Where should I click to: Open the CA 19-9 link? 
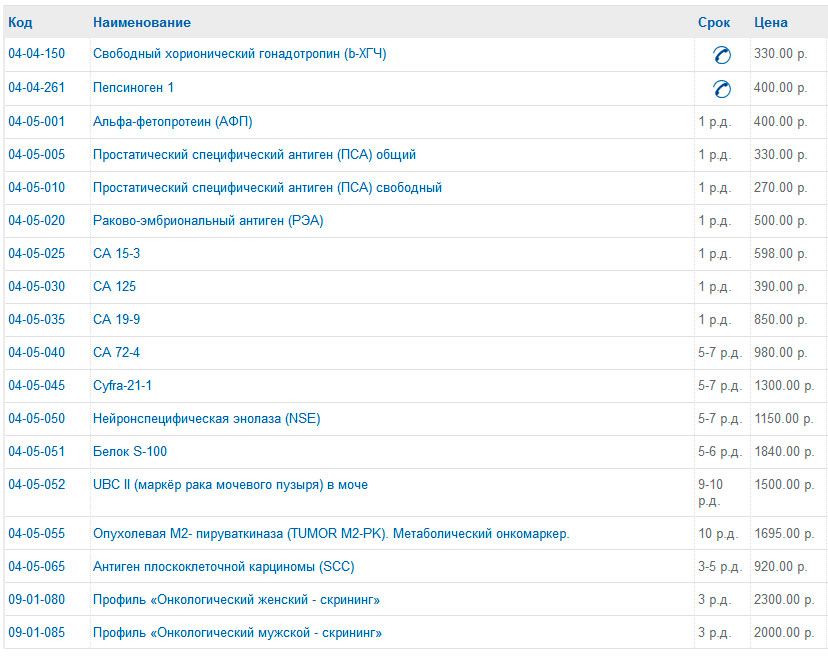pyautogui.click(x=116, y=320)
